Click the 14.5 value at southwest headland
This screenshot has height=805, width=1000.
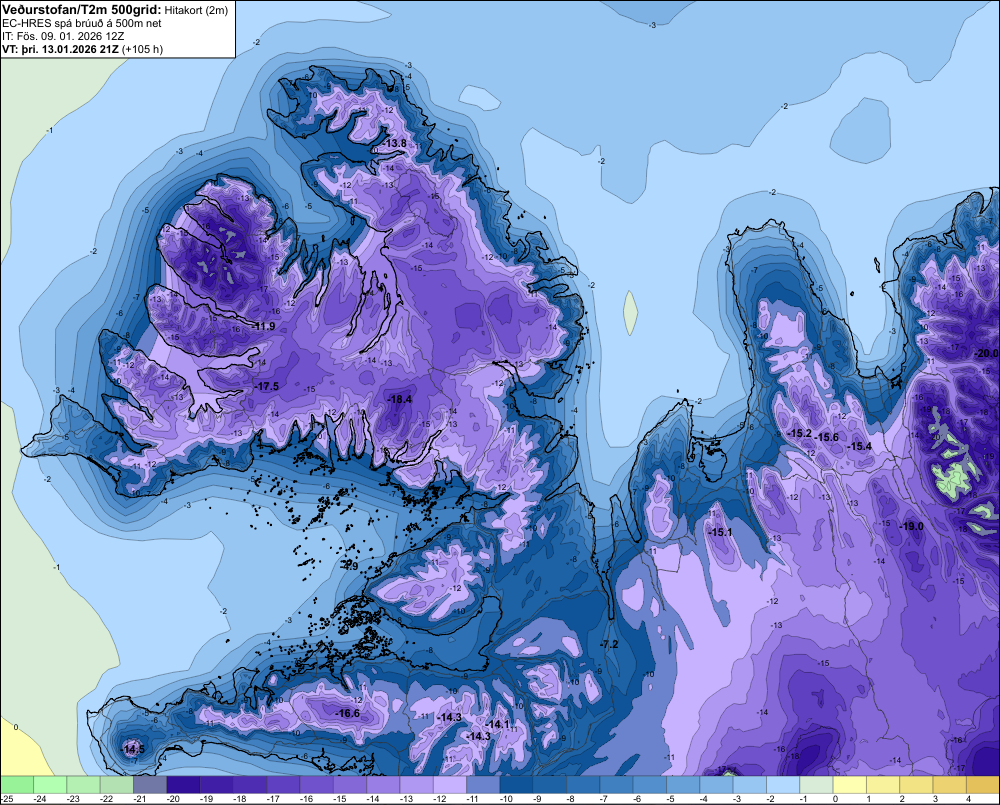[134, 749]
